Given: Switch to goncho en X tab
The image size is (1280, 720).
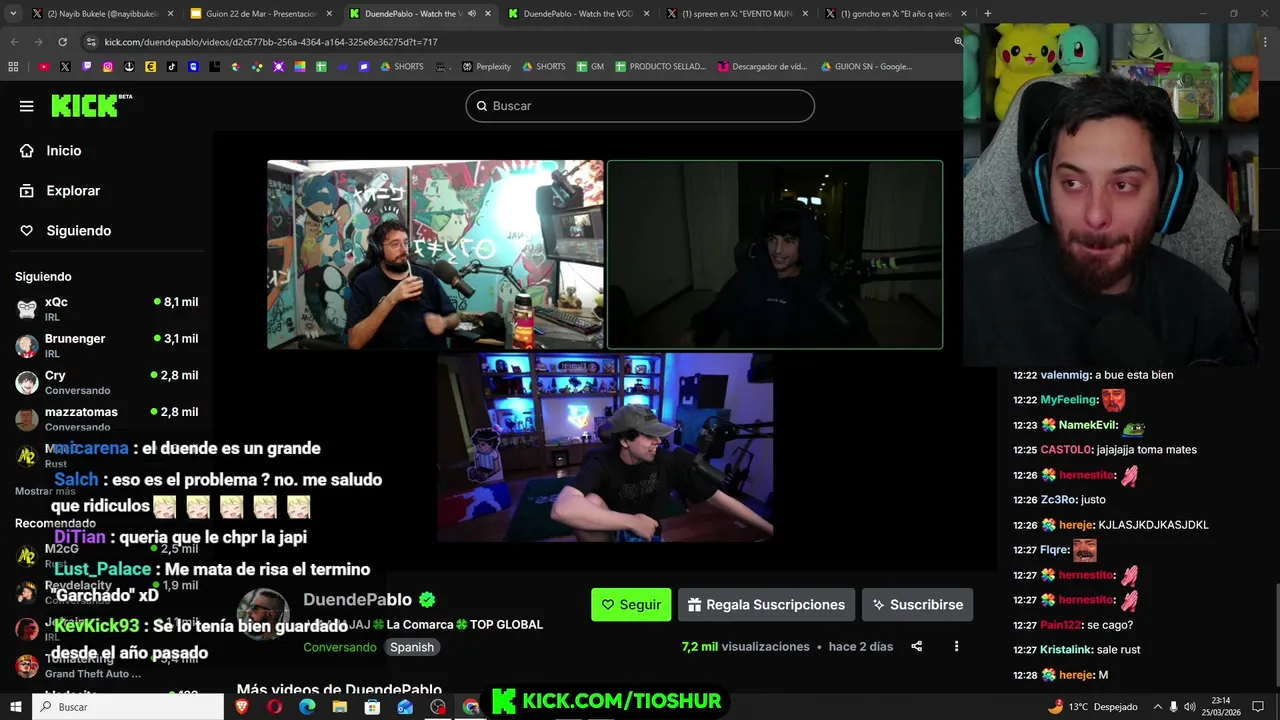Looking at the screenshot, I should (x=895, y=14).
